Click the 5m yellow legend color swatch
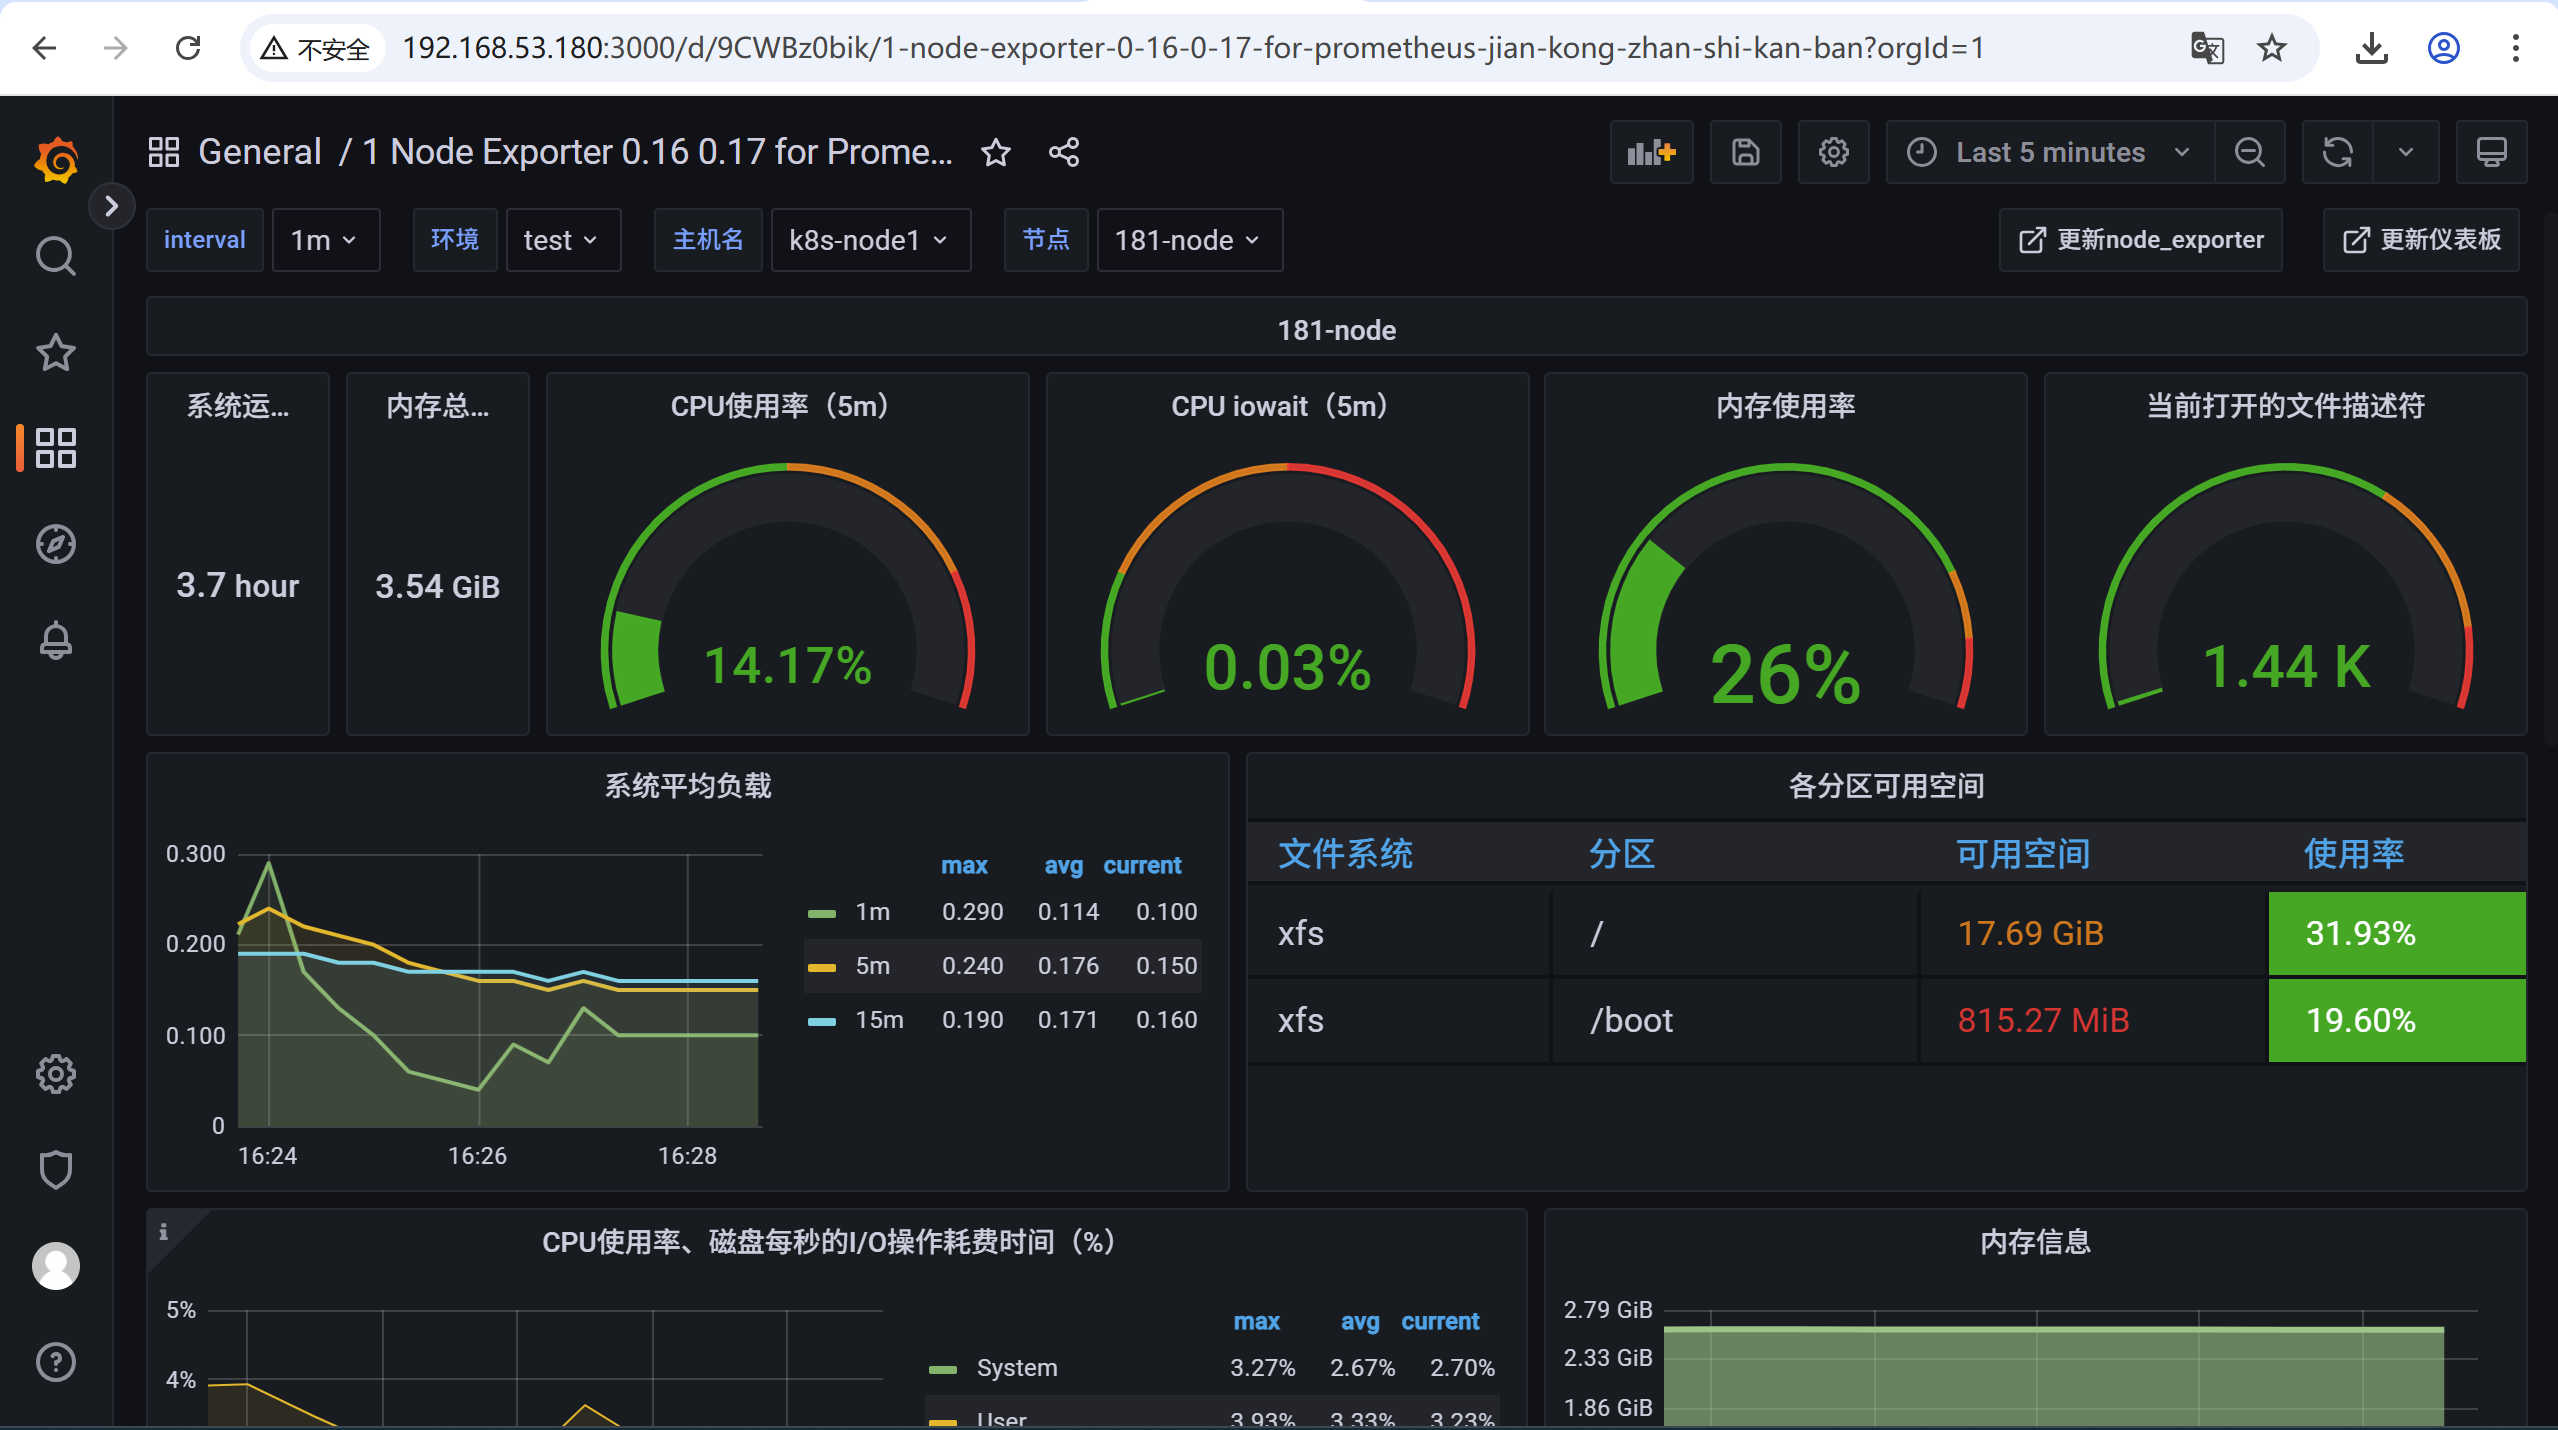 (821, 967)
